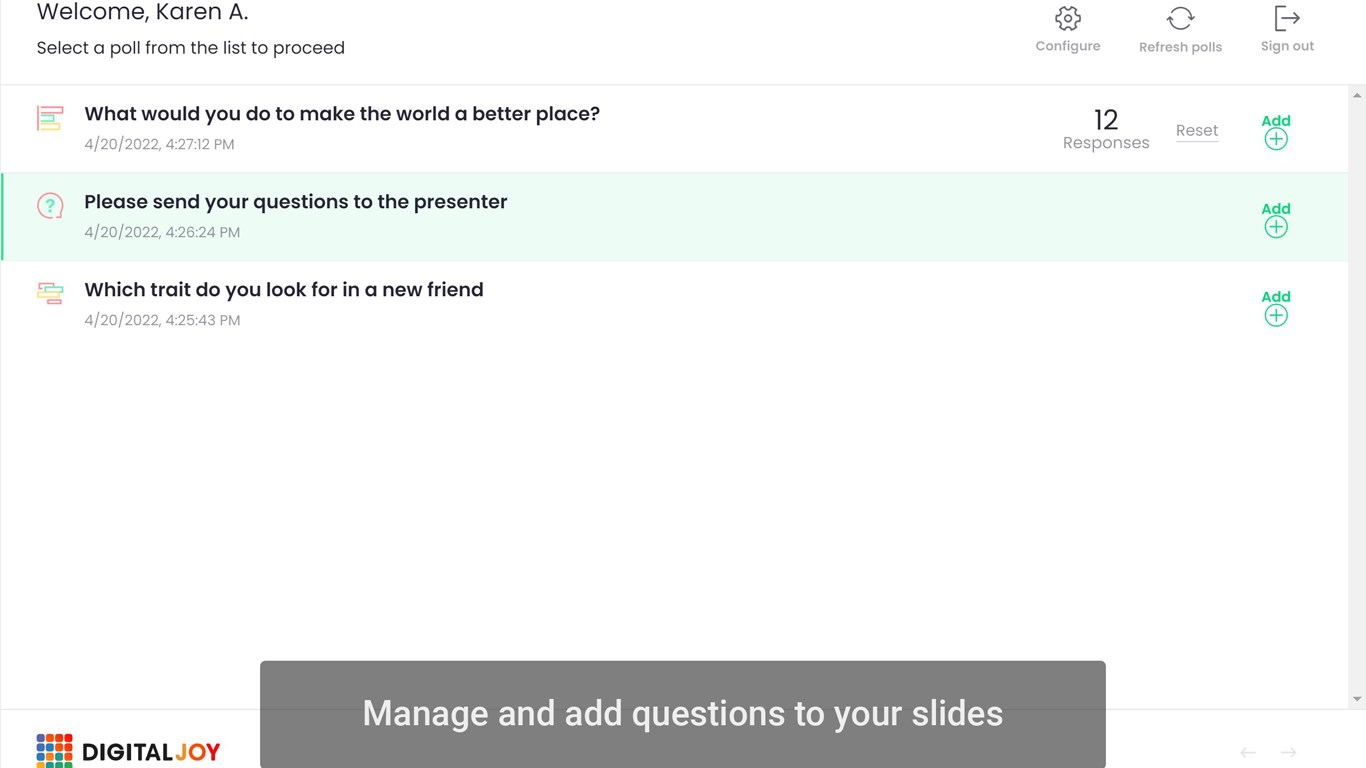
Task: Open the Configure gear icon
Action: click(1067, 19)
